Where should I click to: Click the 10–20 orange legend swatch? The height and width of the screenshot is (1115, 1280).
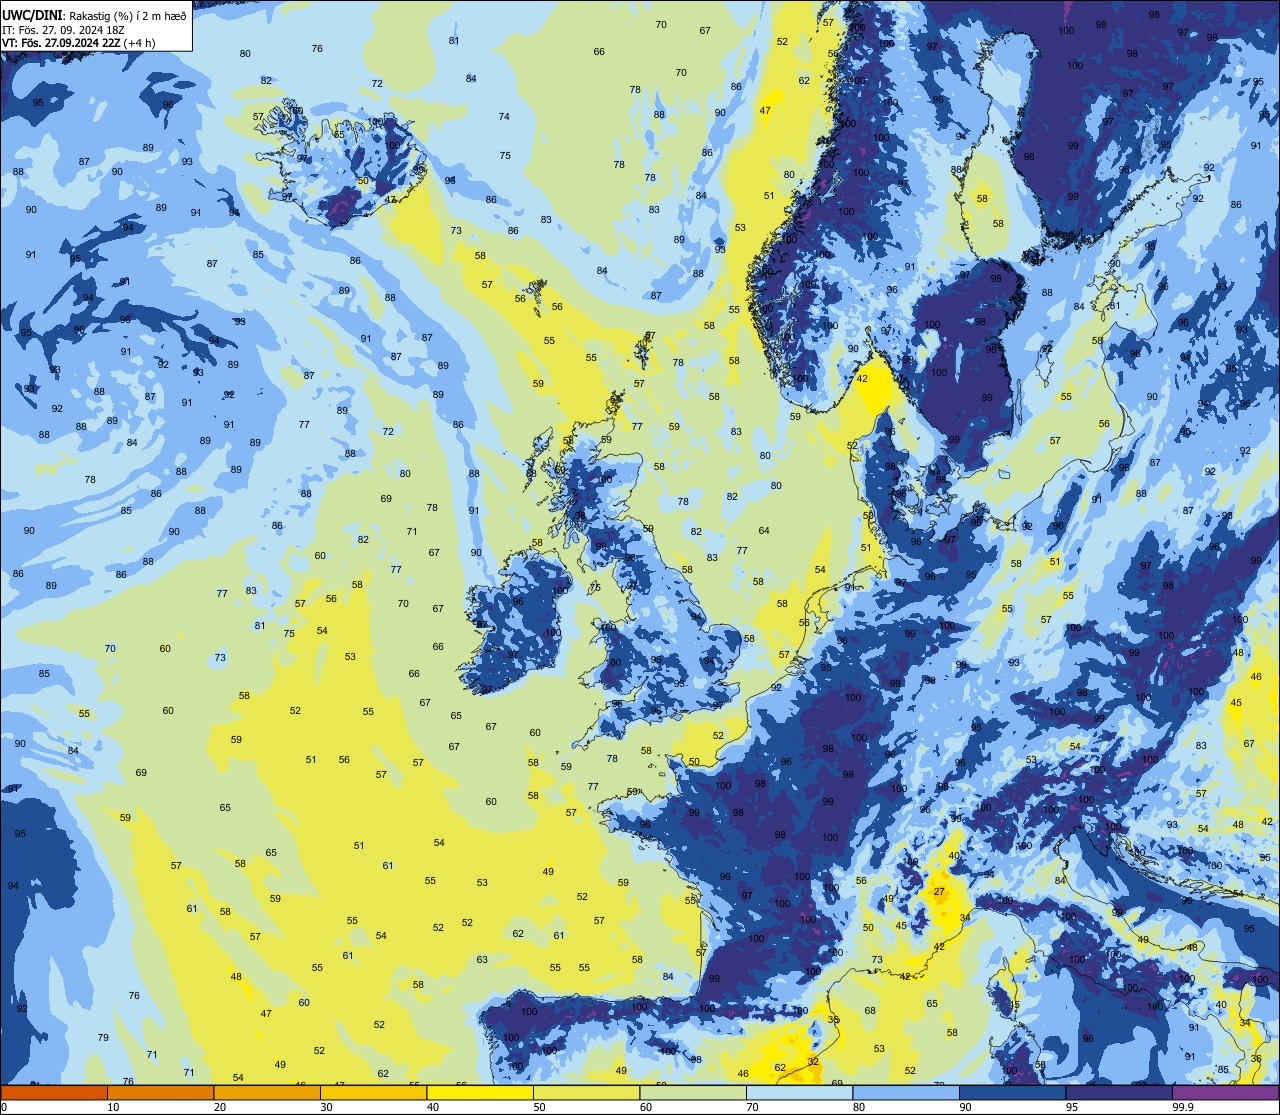coord(160,1092)
